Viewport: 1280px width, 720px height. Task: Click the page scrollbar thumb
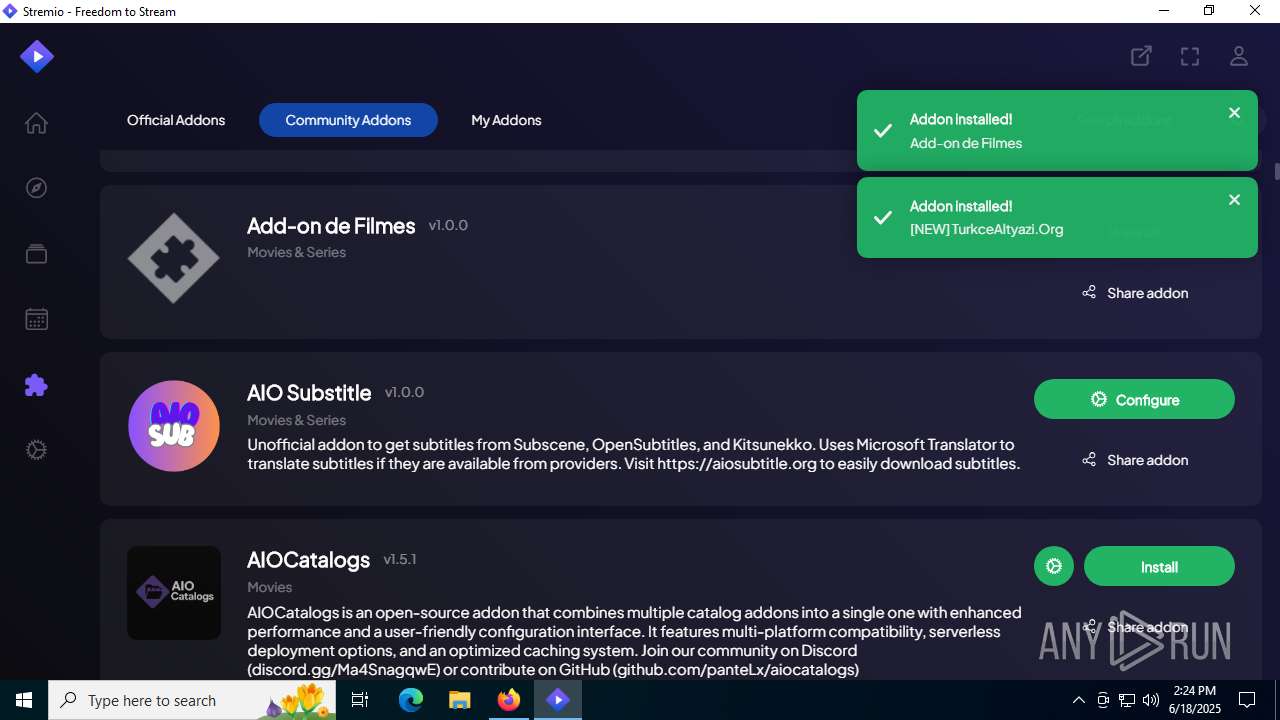(x=1277, y=171)
